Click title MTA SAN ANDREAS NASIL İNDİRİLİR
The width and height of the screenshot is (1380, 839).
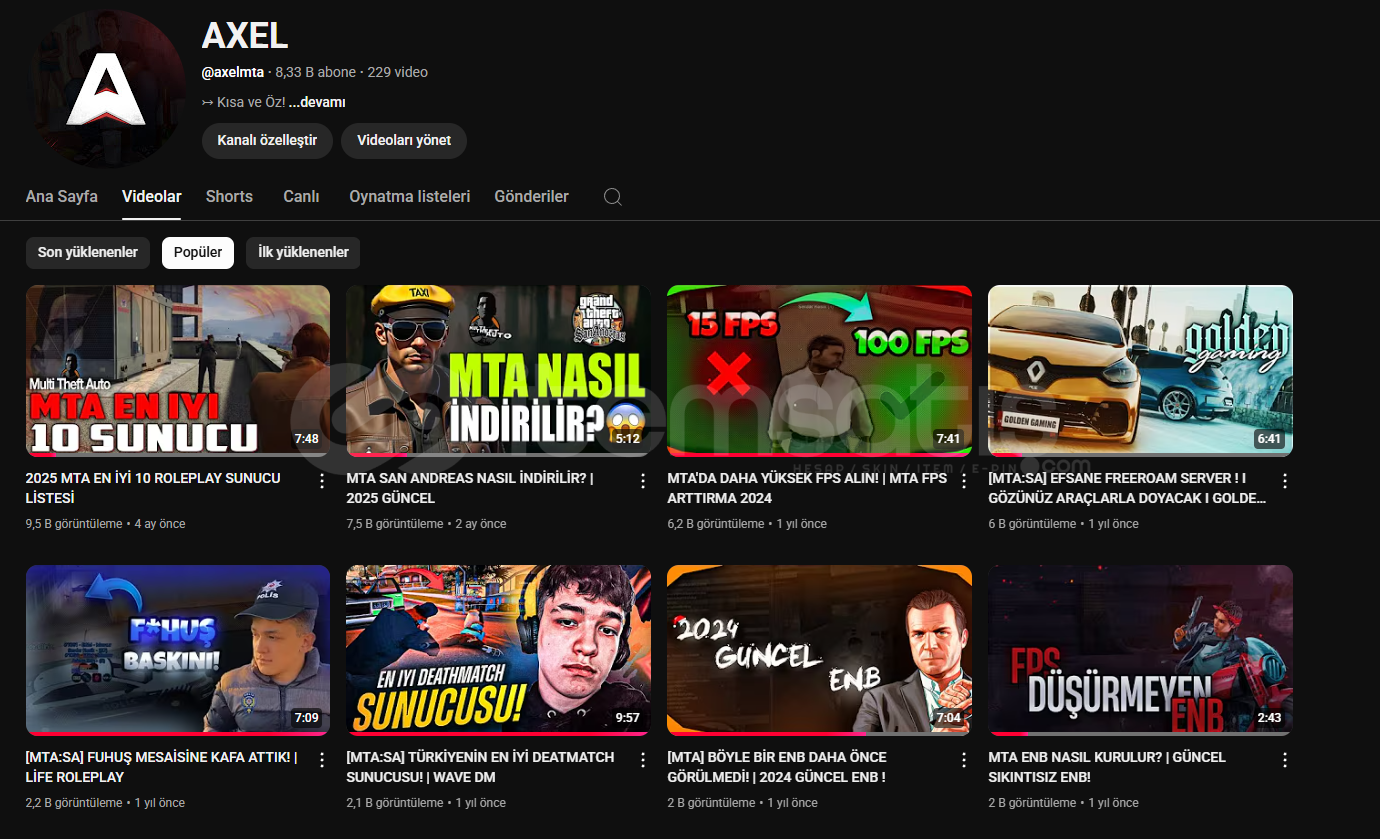(470, 488)
